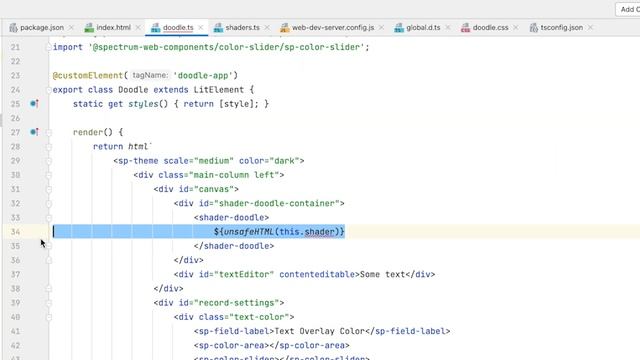Collapse the import block fold on line 21

[49, 47]
